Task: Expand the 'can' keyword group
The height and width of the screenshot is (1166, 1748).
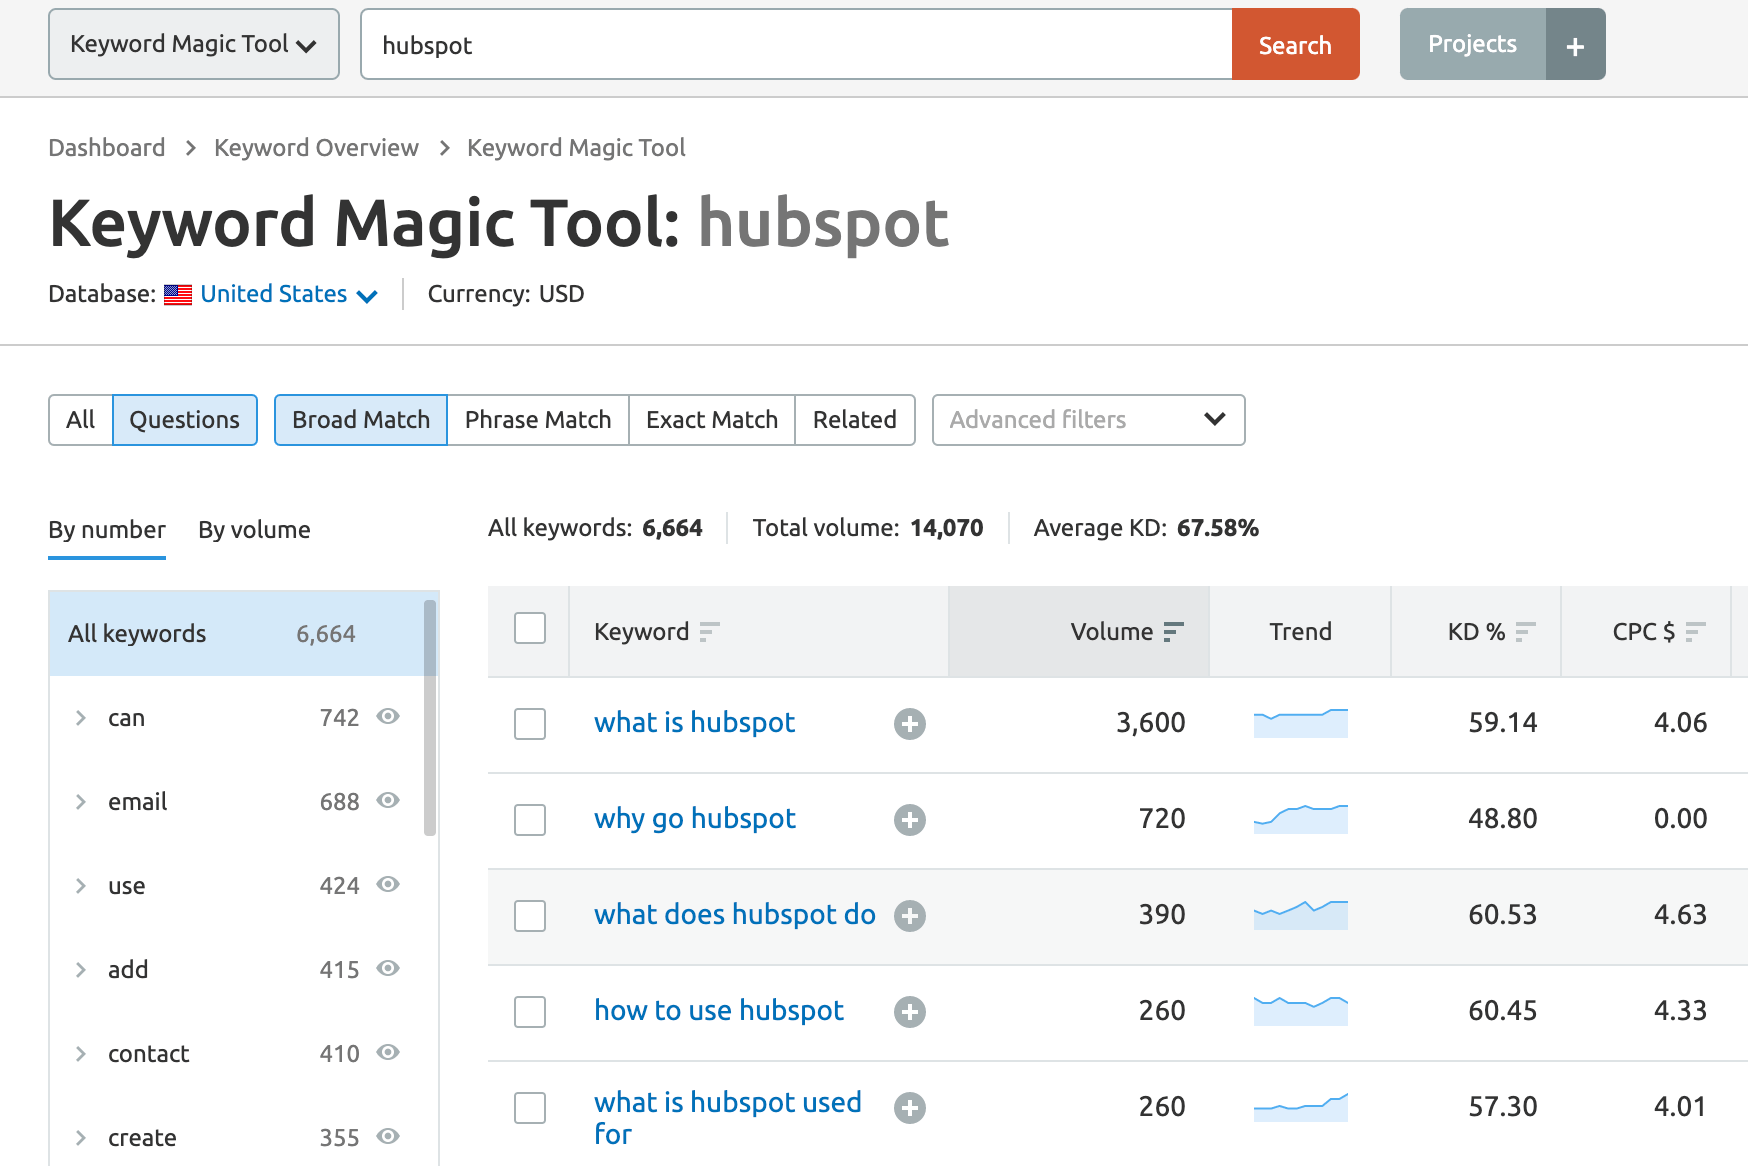Action: tap(81, 718)
